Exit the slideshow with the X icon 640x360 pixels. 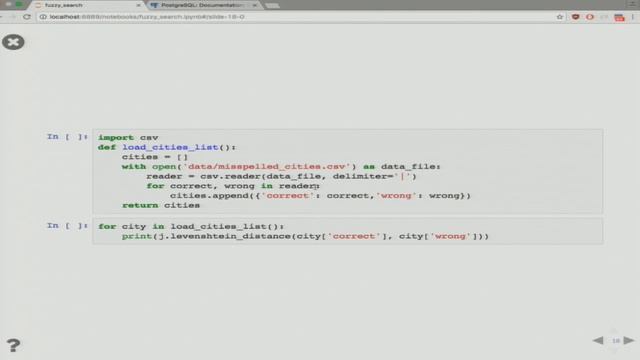[13, 42]
